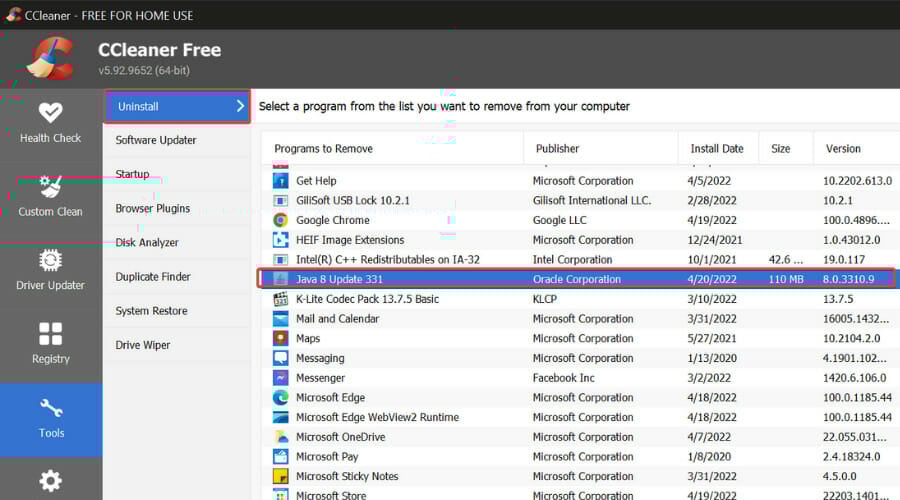Click Messenger program icon
Viewport: 900px width, 500px height.
click(280, 378)
